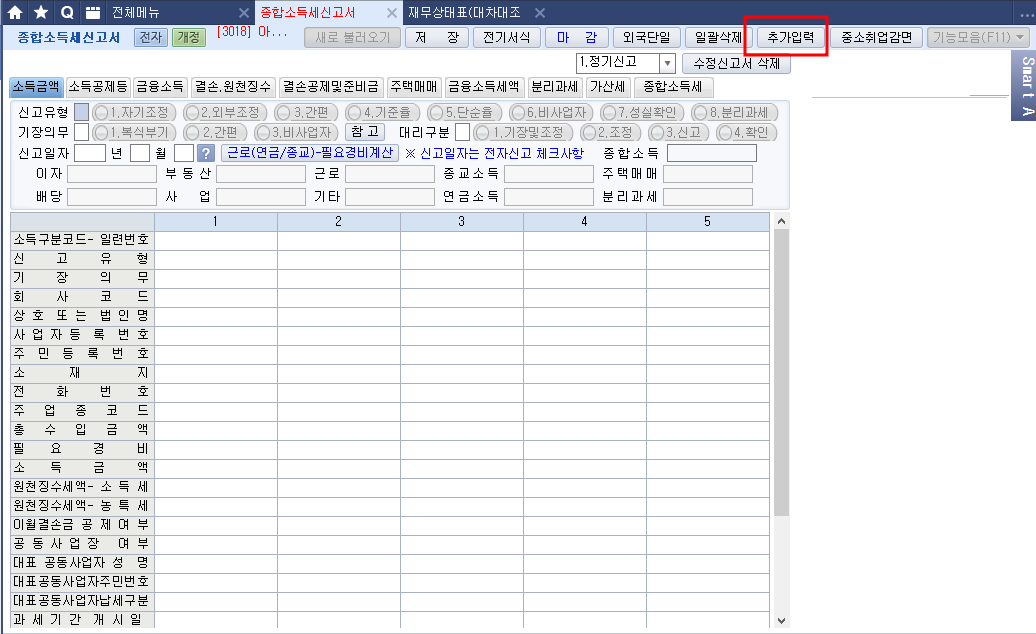This screenshot has width=1036, height=634.
Task: Click the 종합소득 input field
Action: 711,153
